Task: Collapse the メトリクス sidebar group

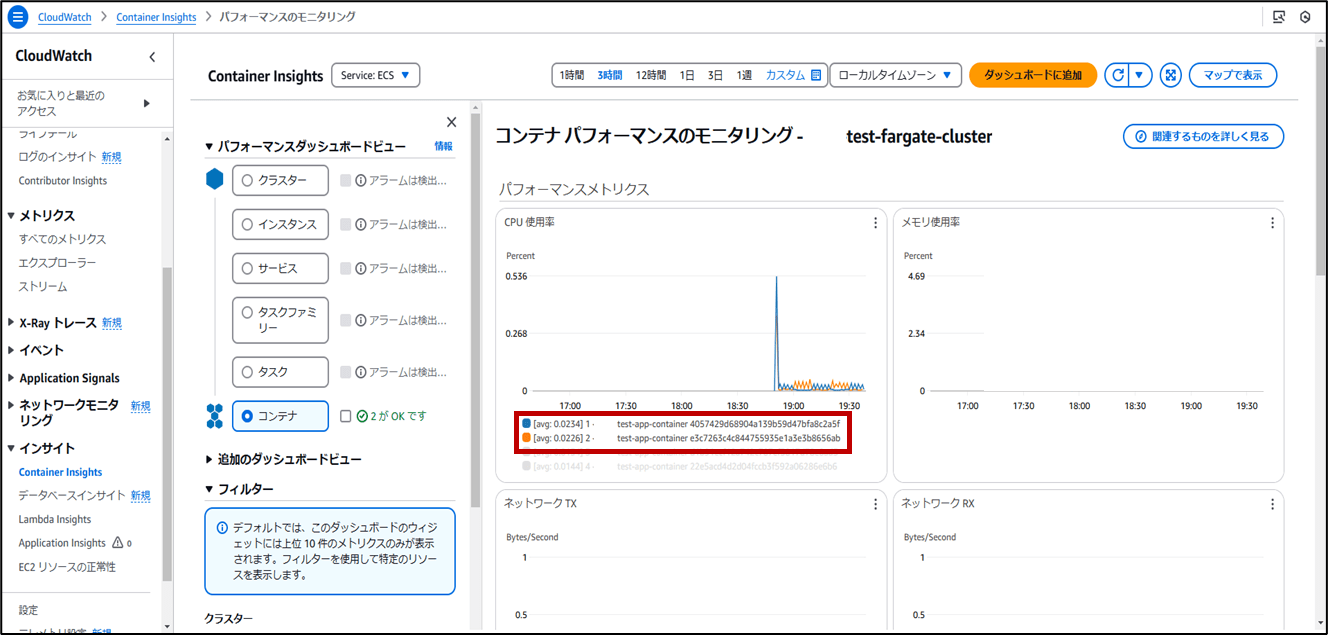Action: [12, 215]
